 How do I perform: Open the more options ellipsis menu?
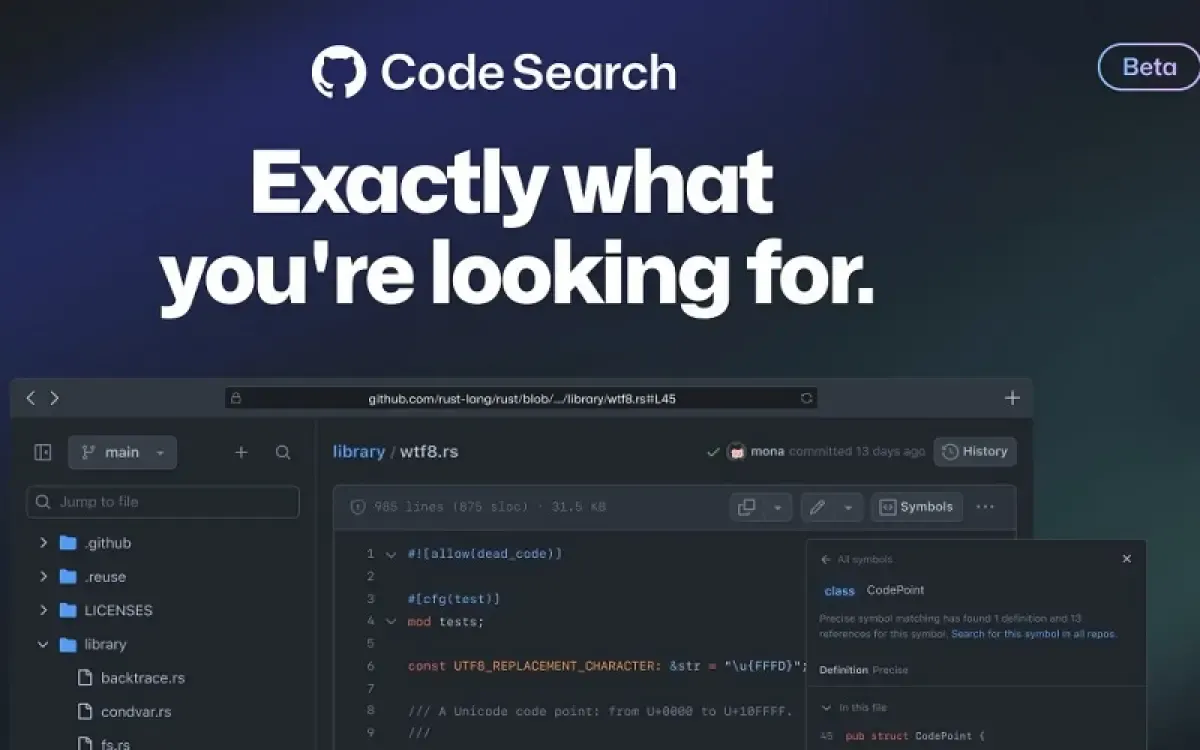click(985, 507)
